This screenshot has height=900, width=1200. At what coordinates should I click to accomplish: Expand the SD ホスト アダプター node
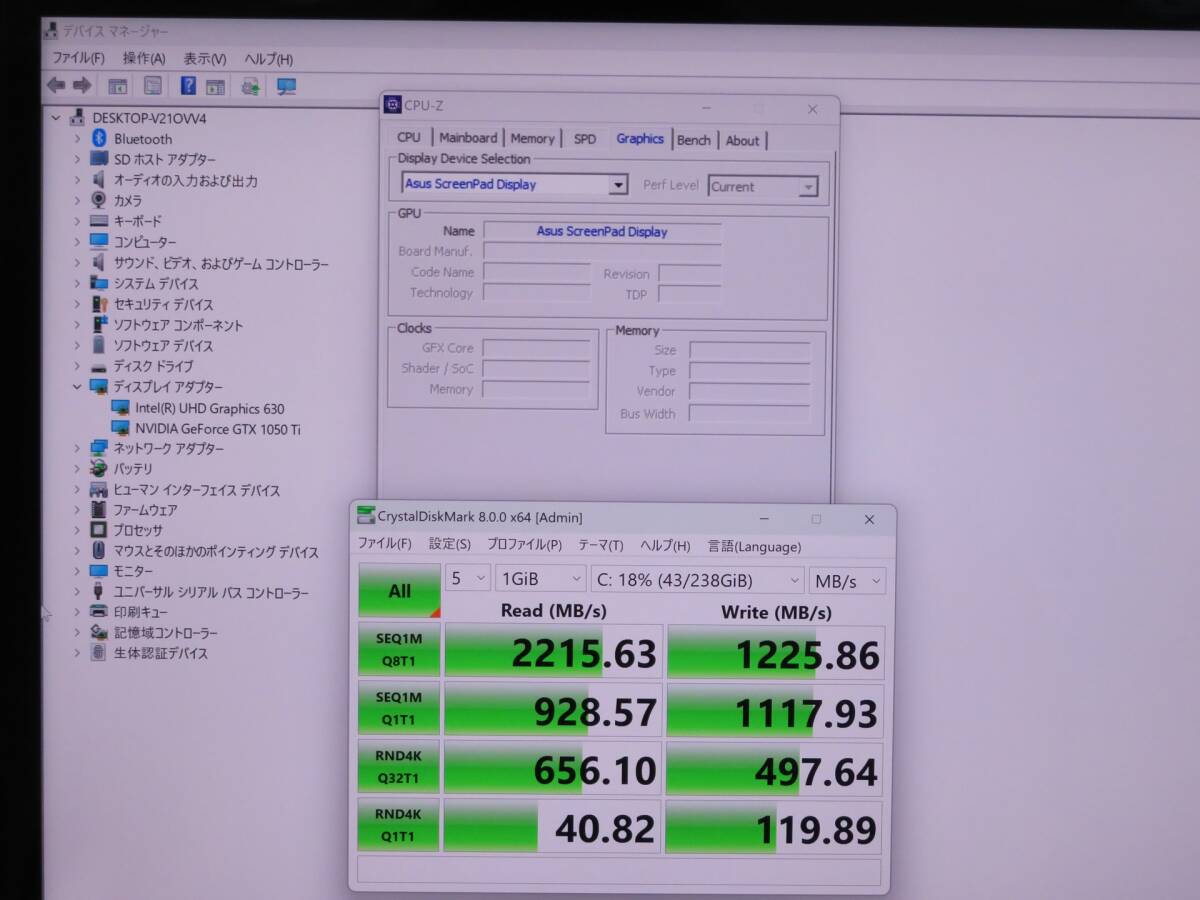77,159
